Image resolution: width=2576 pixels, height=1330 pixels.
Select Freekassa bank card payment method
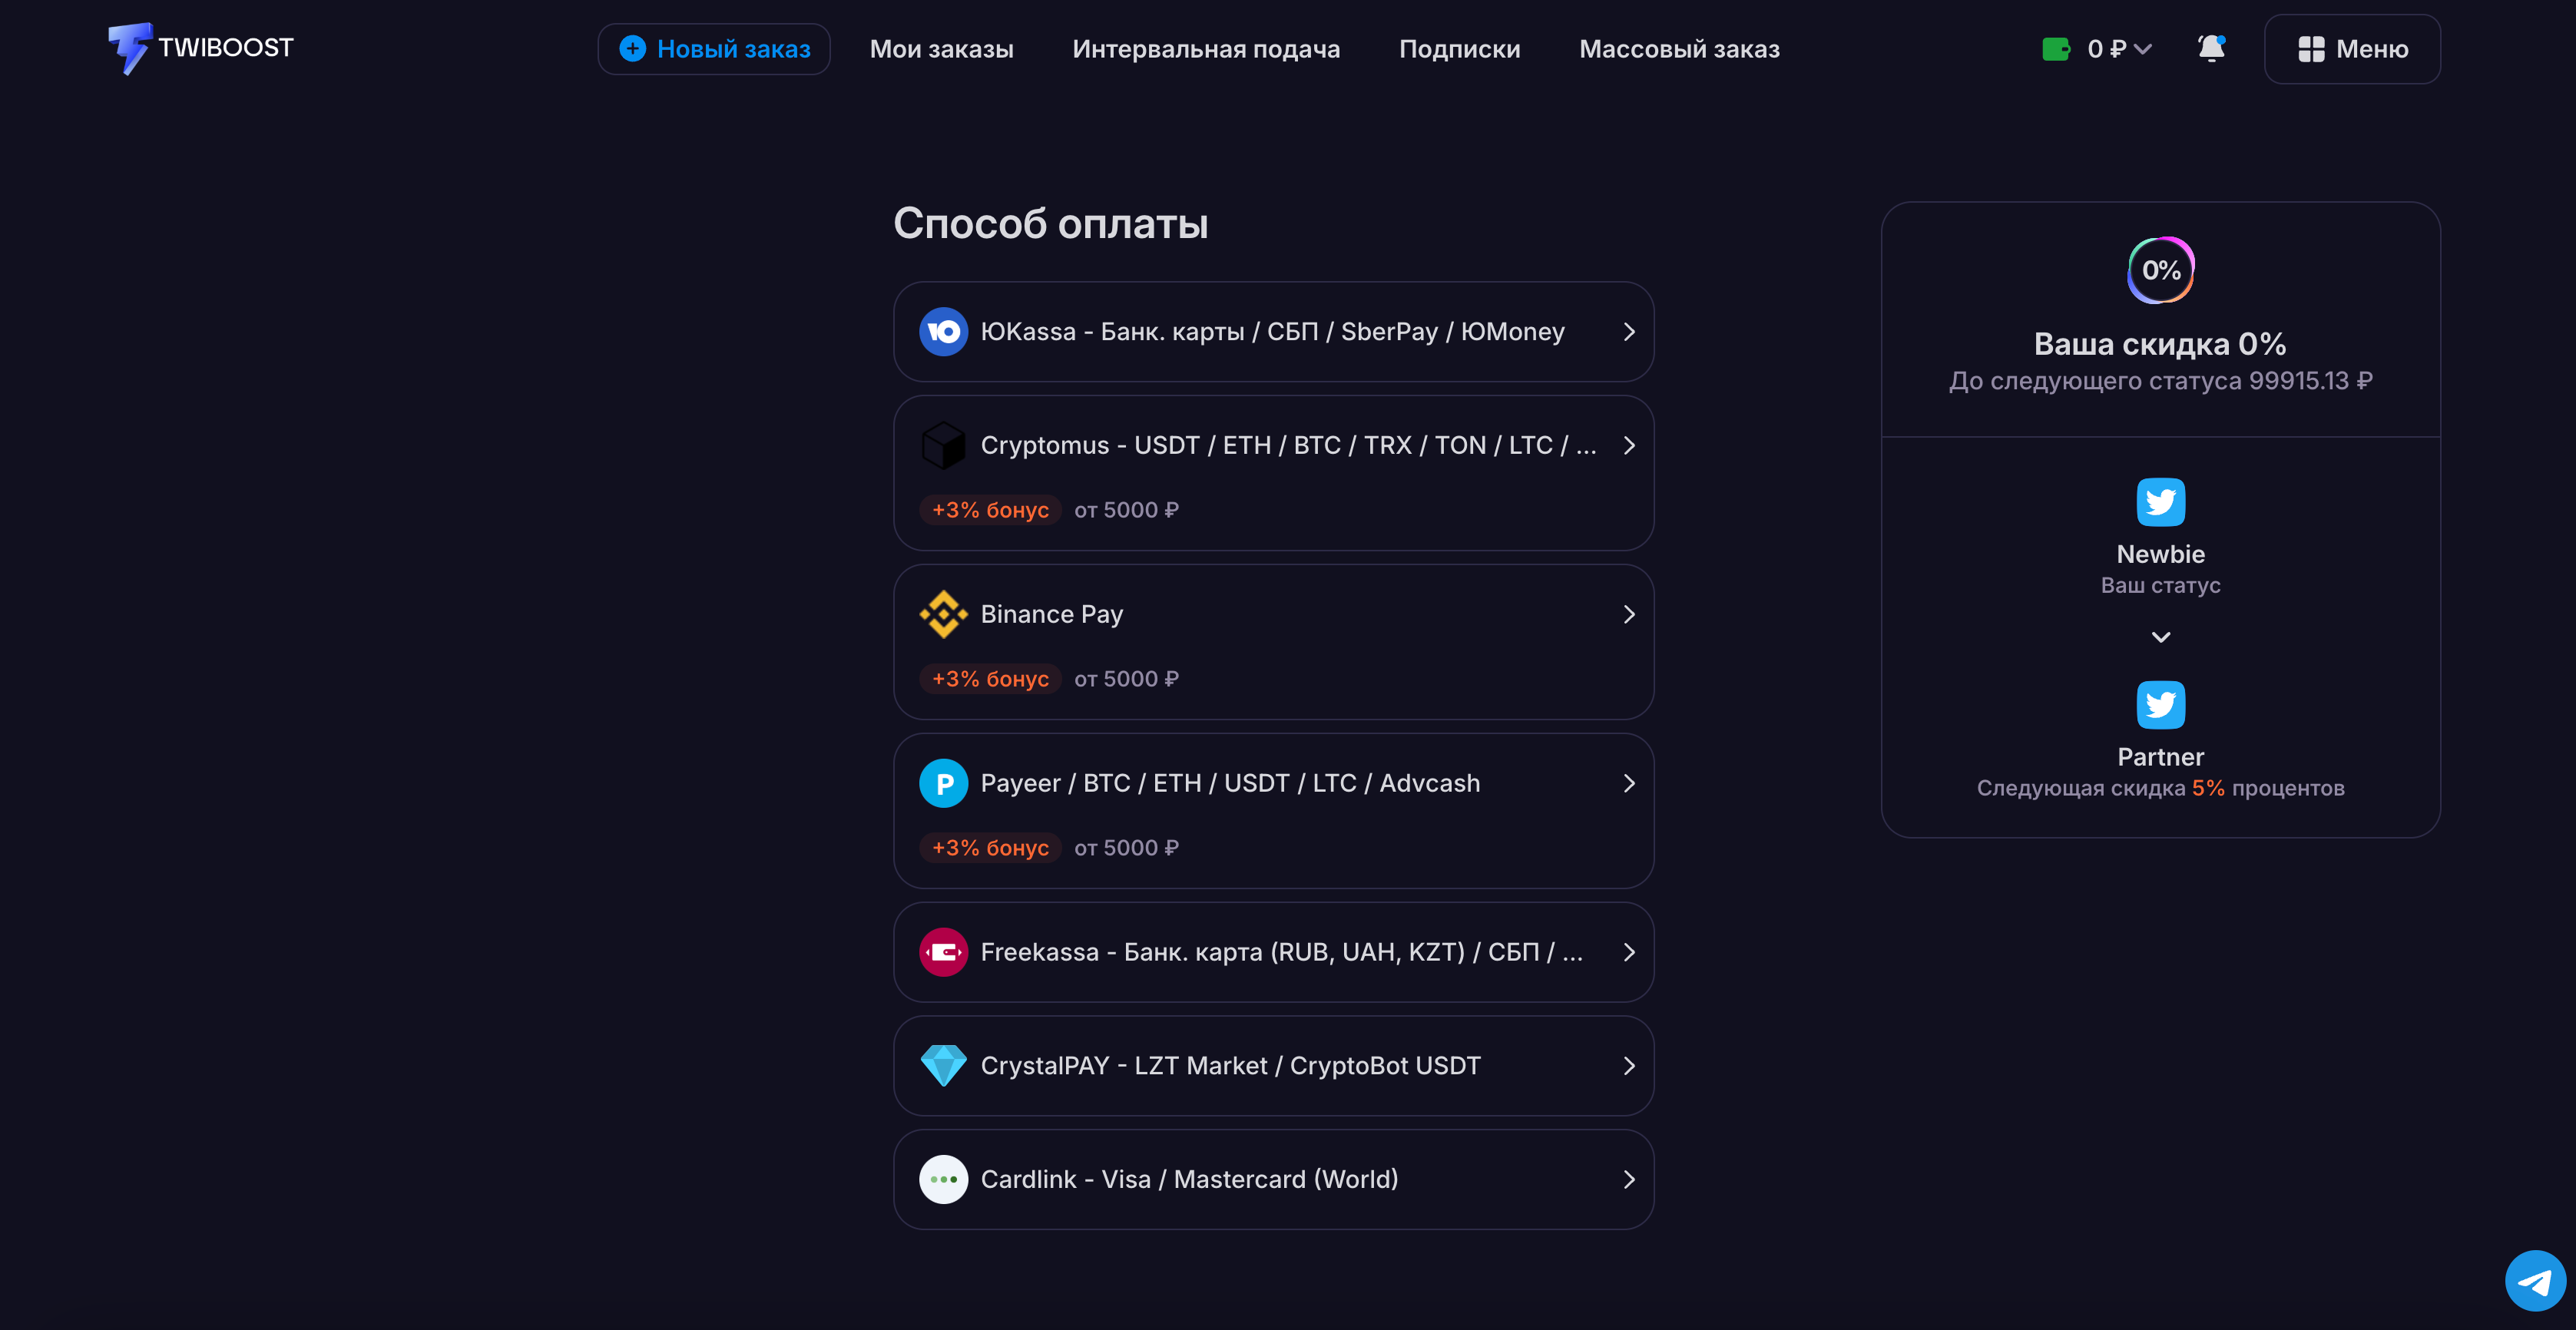1273,952
